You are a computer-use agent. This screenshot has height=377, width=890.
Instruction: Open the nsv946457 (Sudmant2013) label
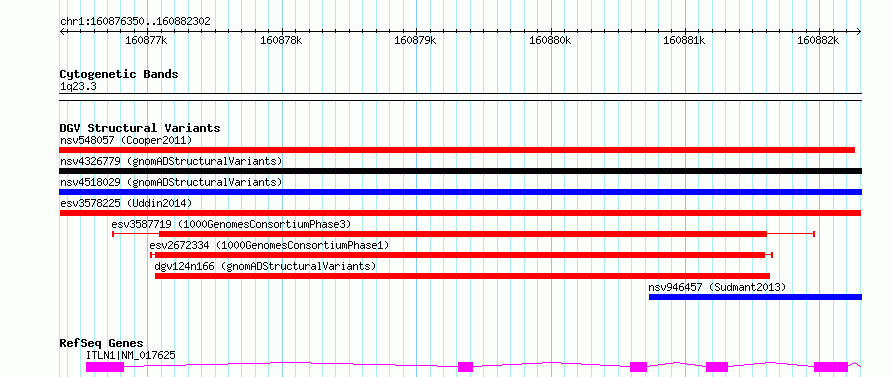tap(717, 287)
